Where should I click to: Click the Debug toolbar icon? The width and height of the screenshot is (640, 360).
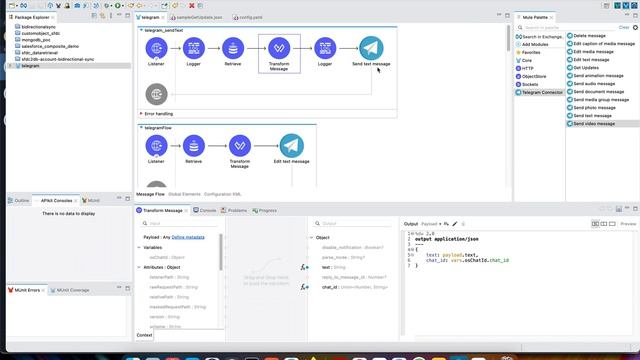tap(107, 6)
